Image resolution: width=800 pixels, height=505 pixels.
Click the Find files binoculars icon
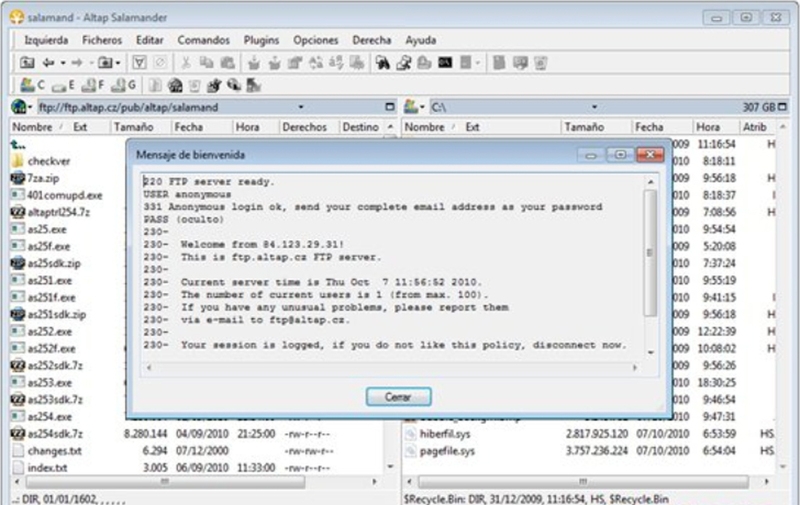[x=383, y=63]
